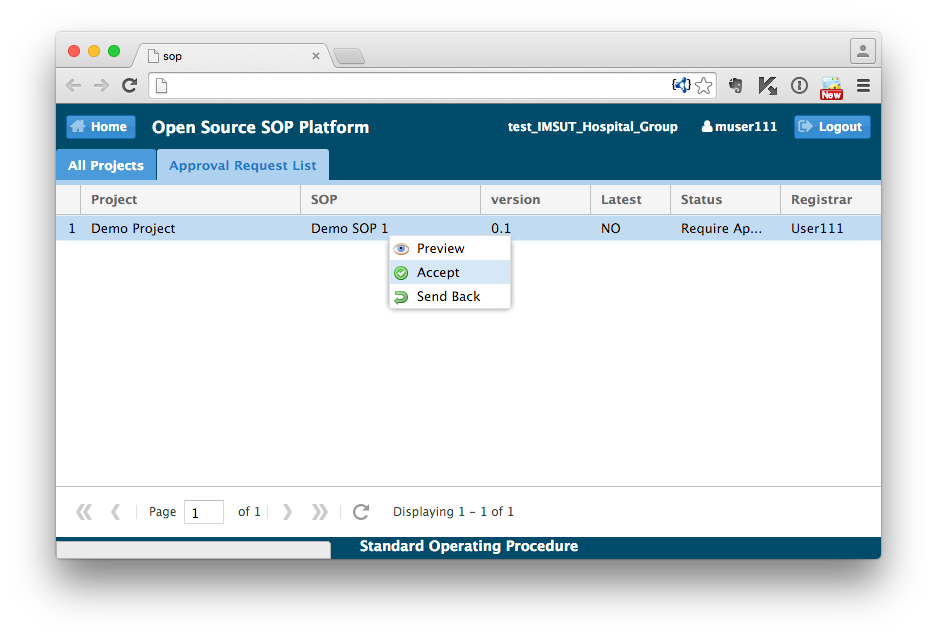Open the 1Password circle extension icon
This screenshot has width=937, height=639.
pyautogui.click(x=799, y=85)
